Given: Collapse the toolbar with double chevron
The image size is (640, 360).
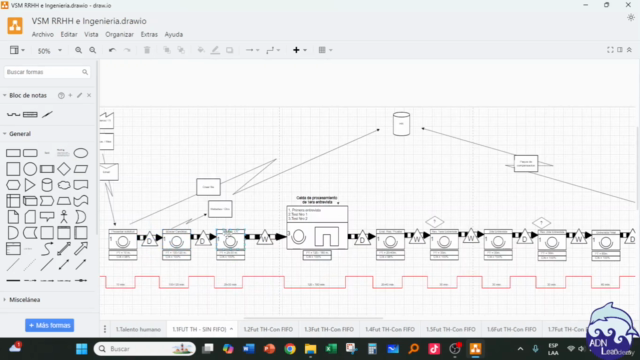Looking at the screenshot, I should [x=629, y=50].
